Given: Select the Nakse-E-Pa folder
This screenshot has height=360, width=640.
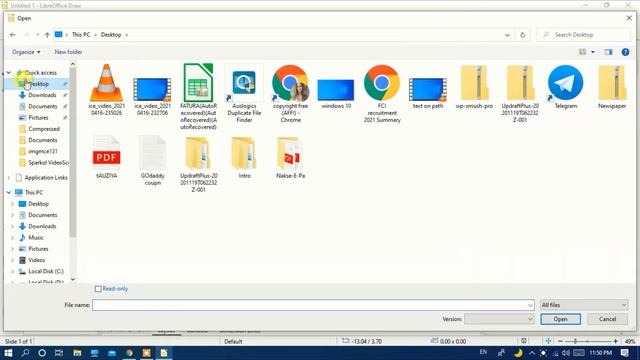Looking at the screenshot, I should coord(290,157).
